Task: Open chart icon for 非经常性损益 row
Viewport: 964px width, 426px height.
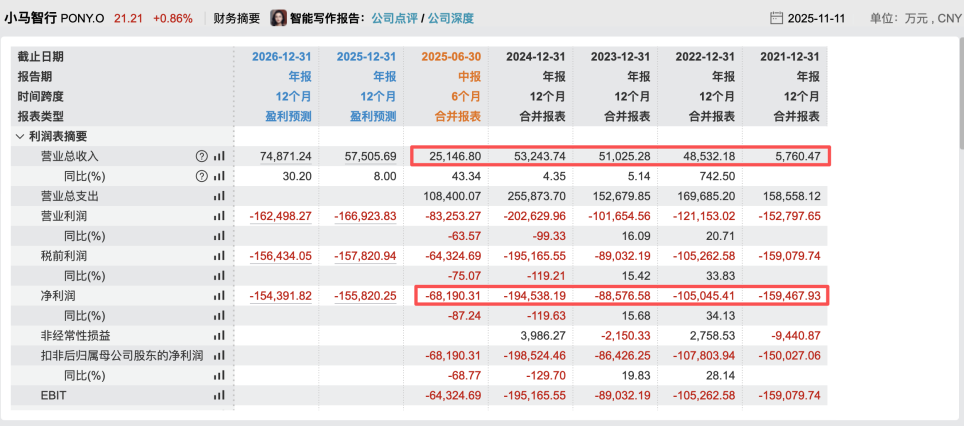Action: pos(219,336)
